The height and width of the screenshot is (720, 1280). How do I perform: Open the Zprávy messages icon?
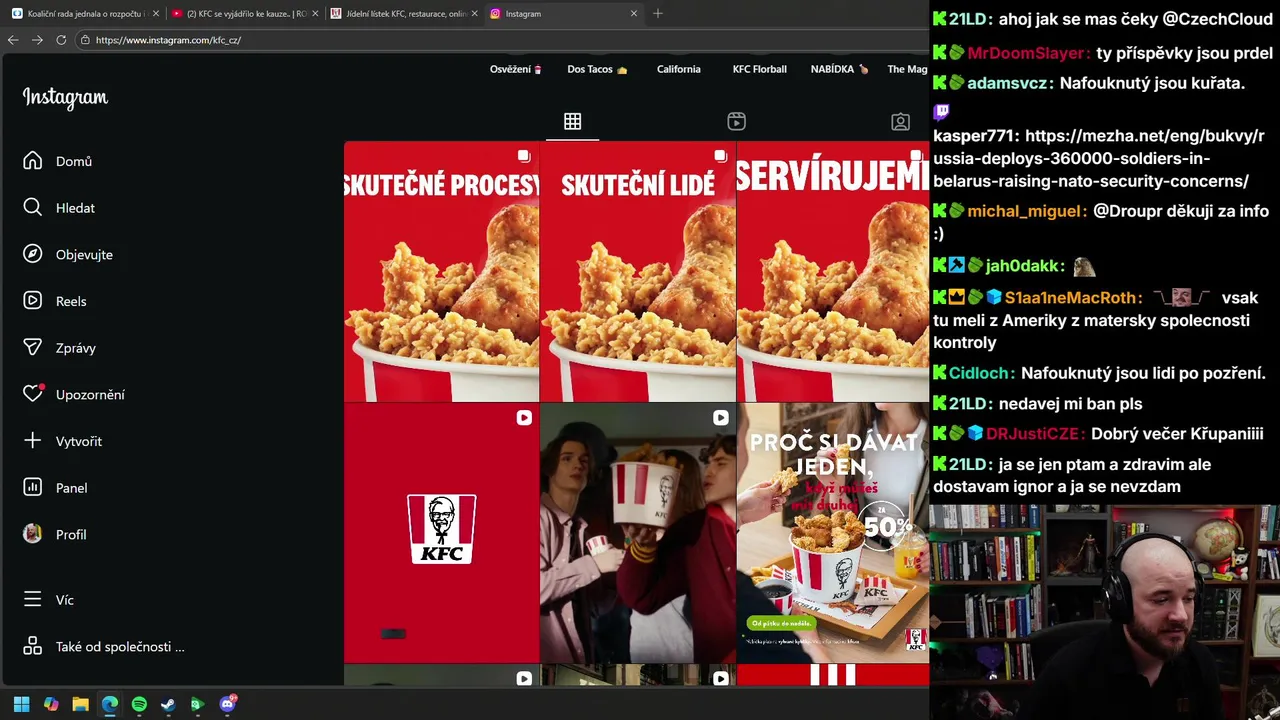coord(33,347)
